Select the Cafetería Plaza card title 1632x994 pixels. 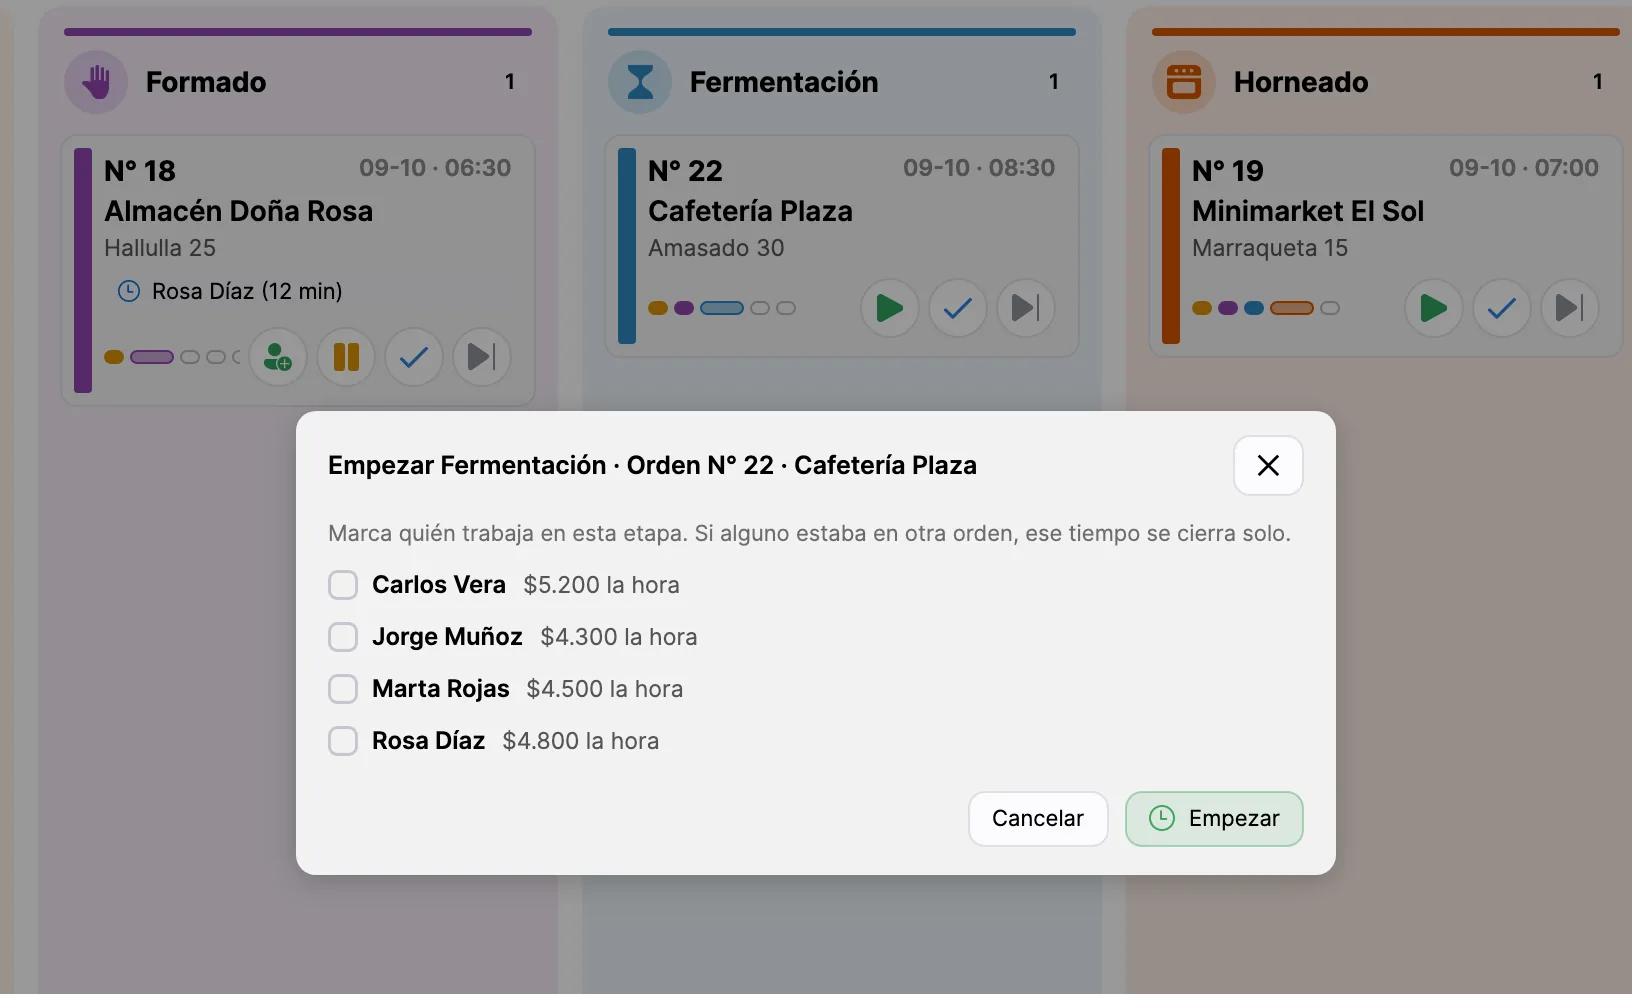pos(751,211)
